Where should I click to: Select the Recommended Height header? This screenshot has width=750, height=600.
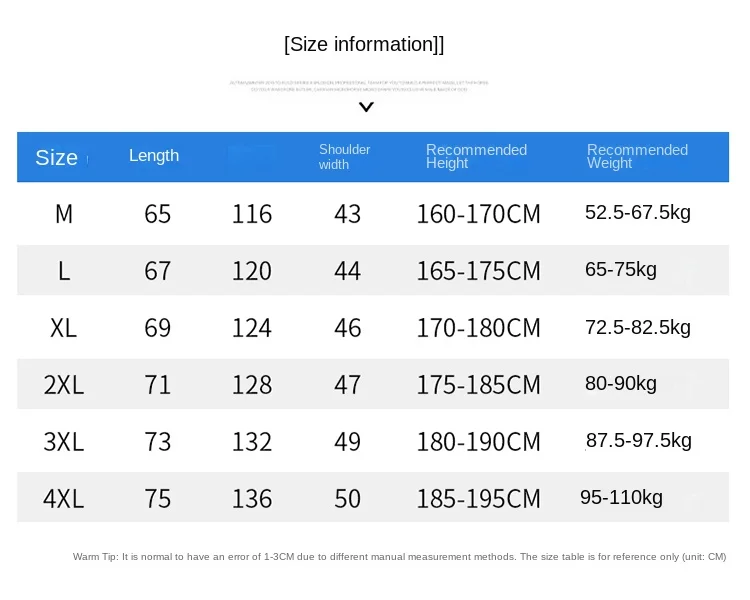(476, 157)
